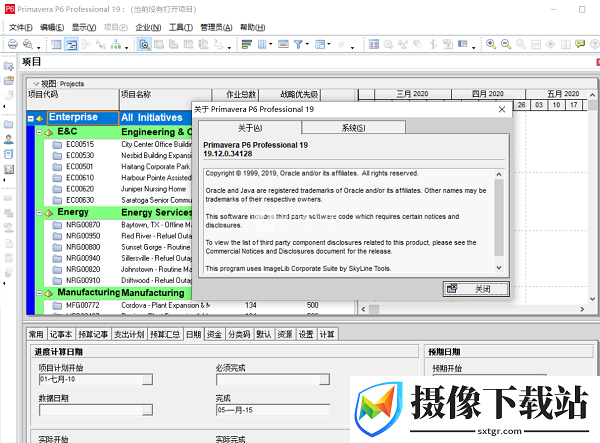This screenshot has width=600, height=443.
Task: Open the 显示(V) menu
Action: [84, 28]
